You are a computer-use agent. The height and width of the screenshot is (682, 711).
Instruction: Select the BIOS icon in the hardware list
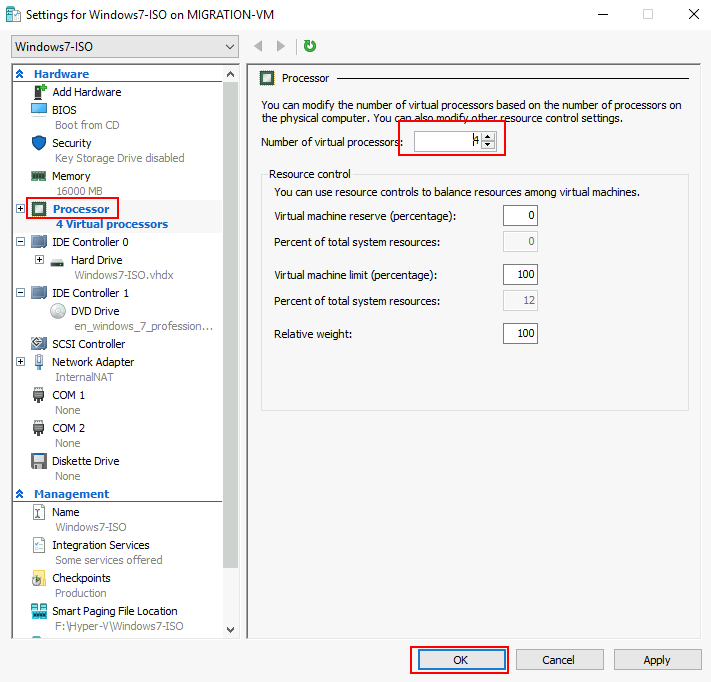click(x=39, y=110)
